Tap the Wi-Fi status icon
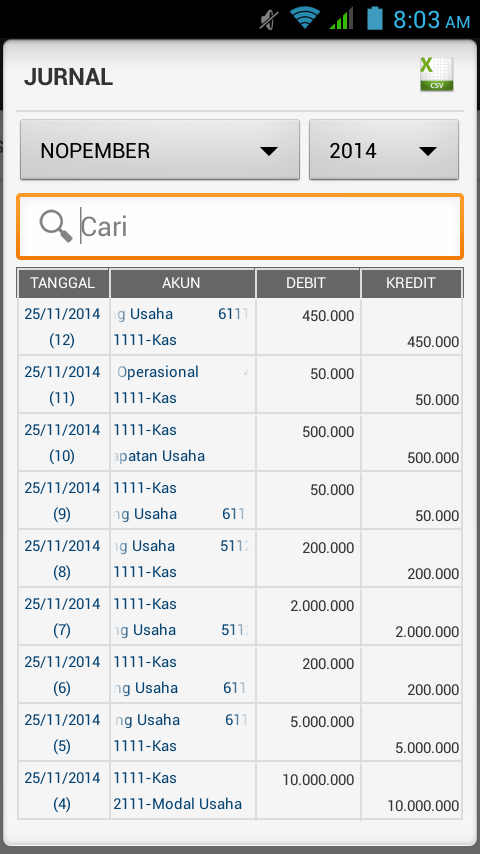This screenshot has width=480, height=854. pos(305,19)
